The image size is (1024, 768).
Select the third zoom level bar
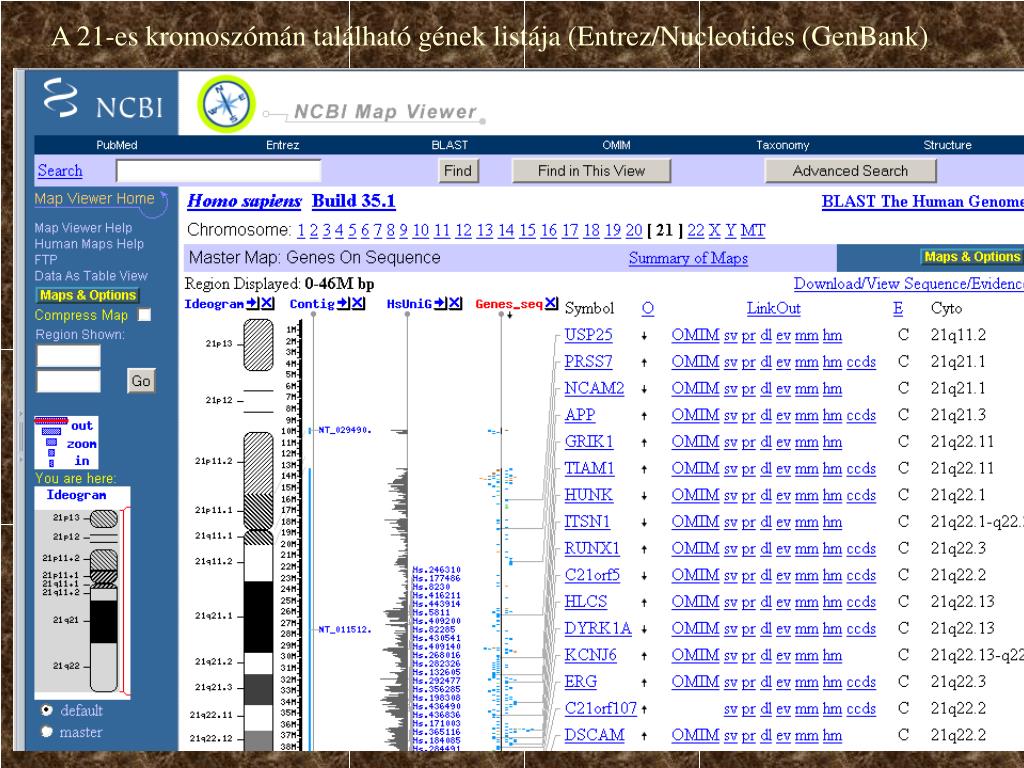coord(51,442)
